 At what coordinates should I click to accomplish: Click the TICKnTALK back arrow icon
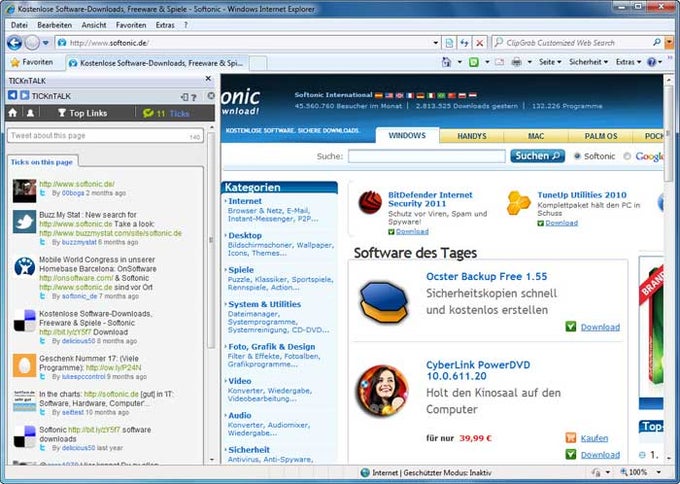coord(13,95)
